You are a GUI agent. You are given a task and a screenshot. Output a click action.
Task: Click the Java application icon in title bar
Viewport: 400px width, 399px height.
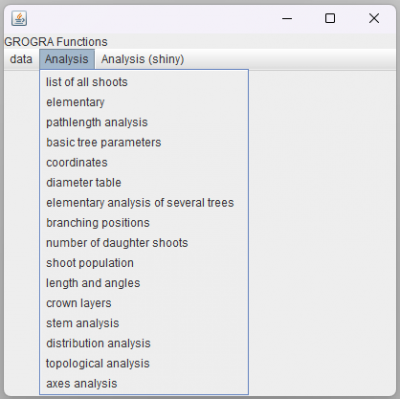point(19,18)
